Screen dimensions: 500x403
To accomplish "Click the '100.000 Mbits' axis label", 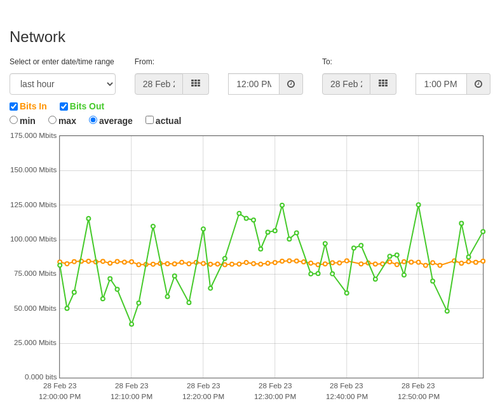I will pos(33,239).
